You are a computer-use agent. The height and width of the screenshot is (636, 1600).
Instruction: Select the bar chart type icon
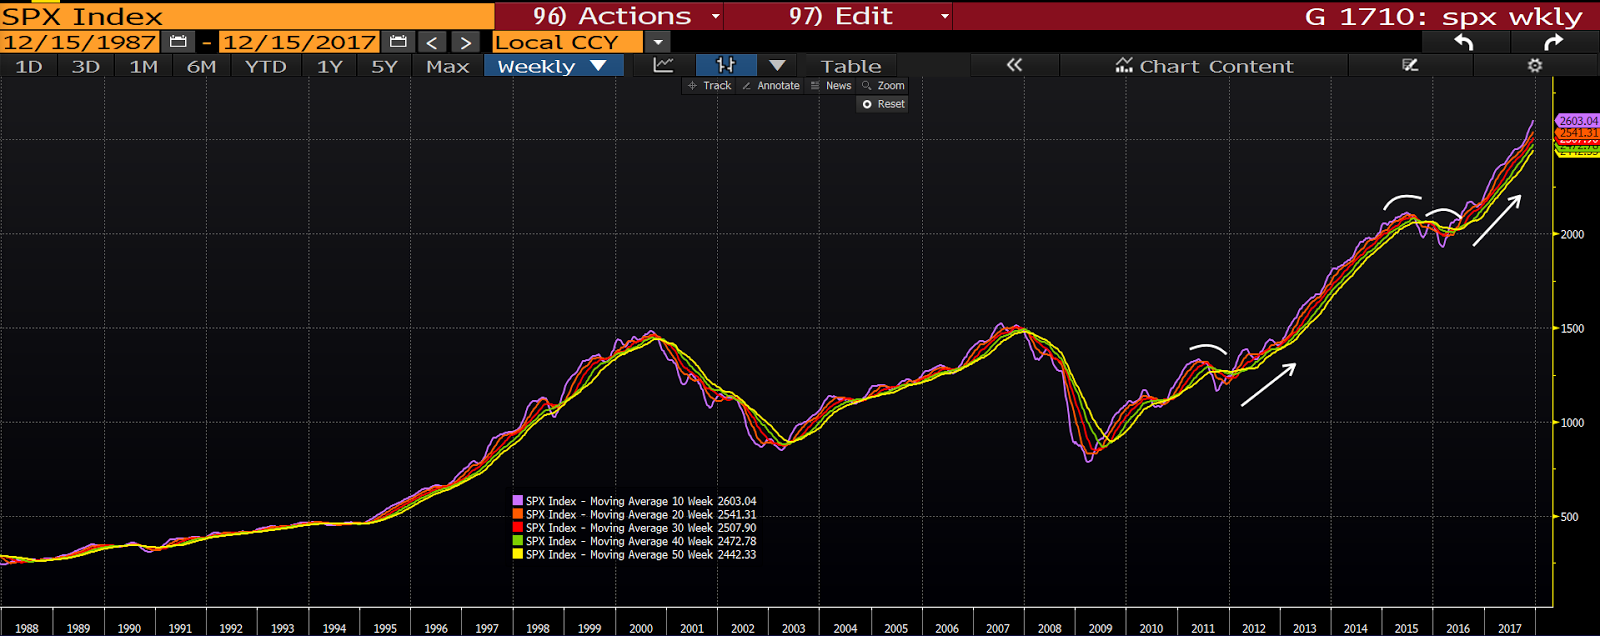(726, 65)
